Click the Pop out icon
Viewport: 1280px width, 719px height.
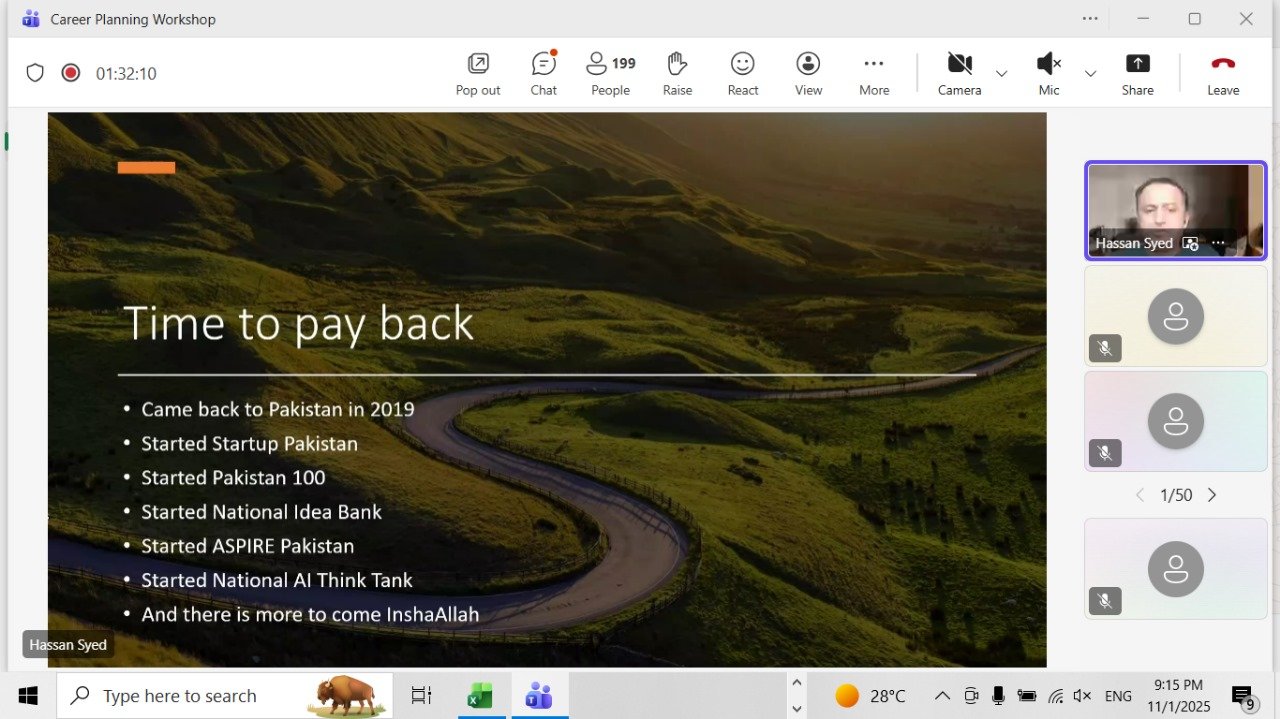[478, 73]
